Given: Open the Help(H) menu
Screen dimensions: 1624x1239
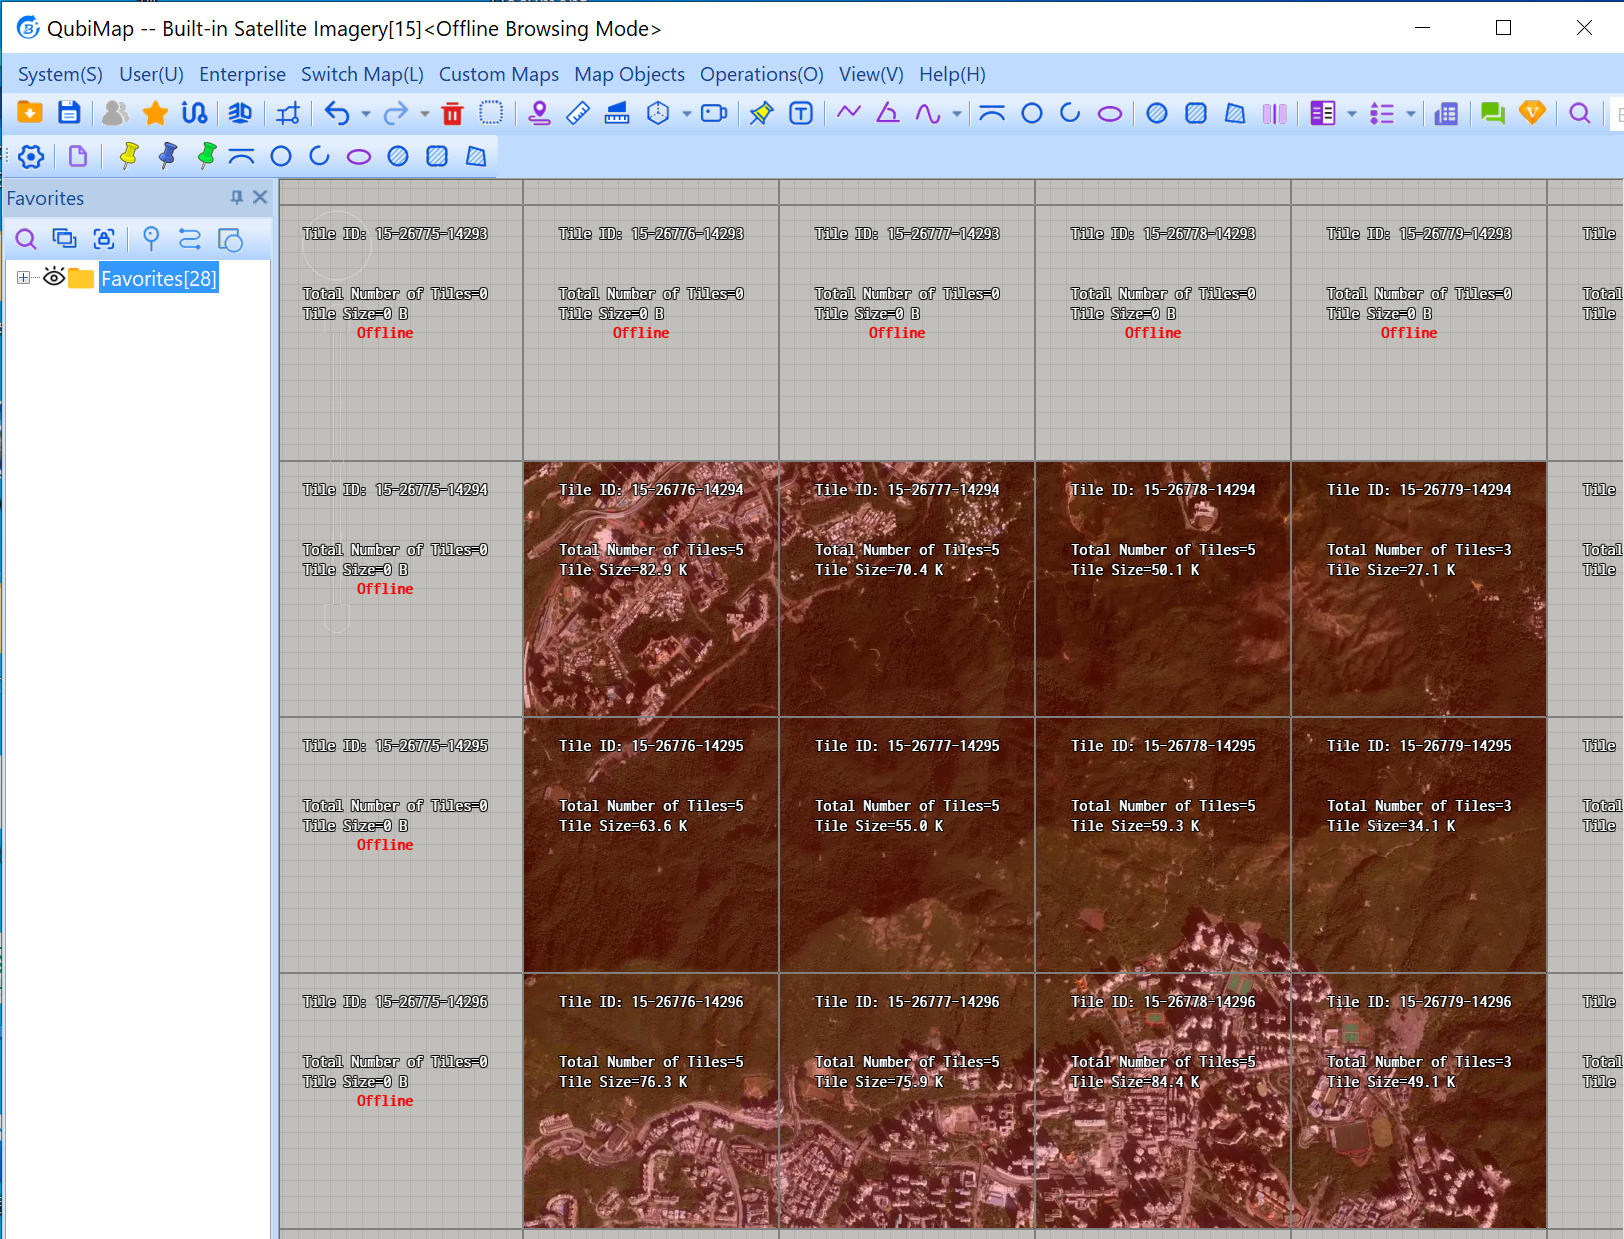Looking at the screenshot, I should tap(952, 74).
